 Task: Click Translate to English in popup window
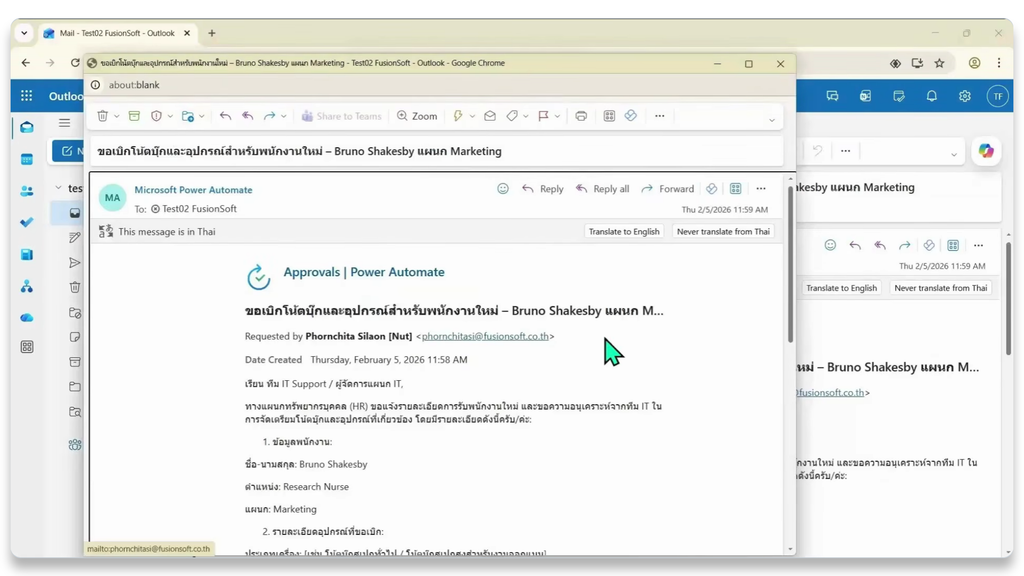coord(624,232)
